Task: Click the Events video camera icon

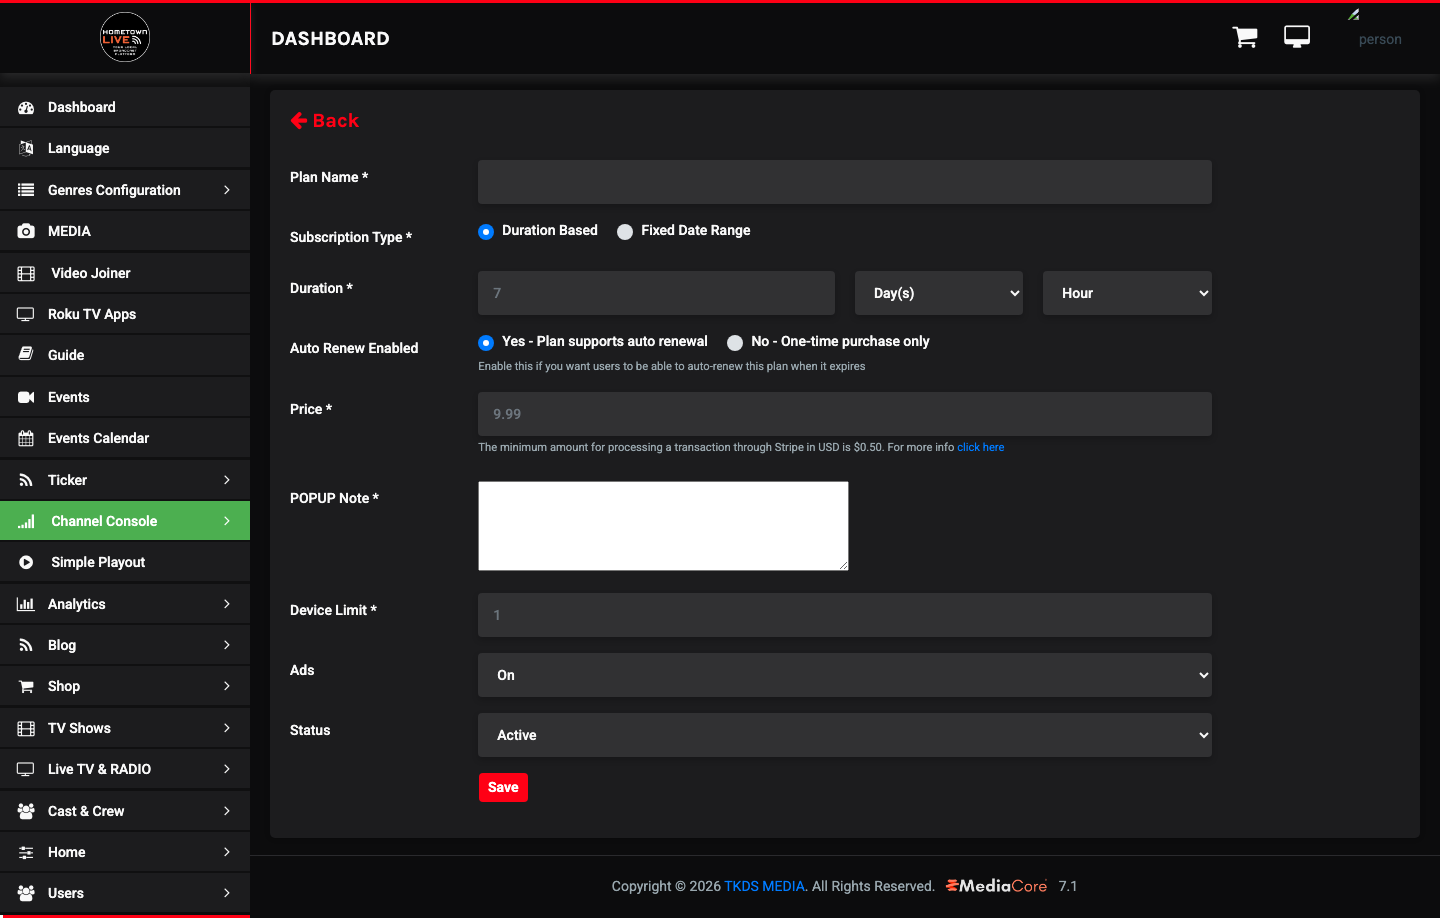Action: coord(26,397)
